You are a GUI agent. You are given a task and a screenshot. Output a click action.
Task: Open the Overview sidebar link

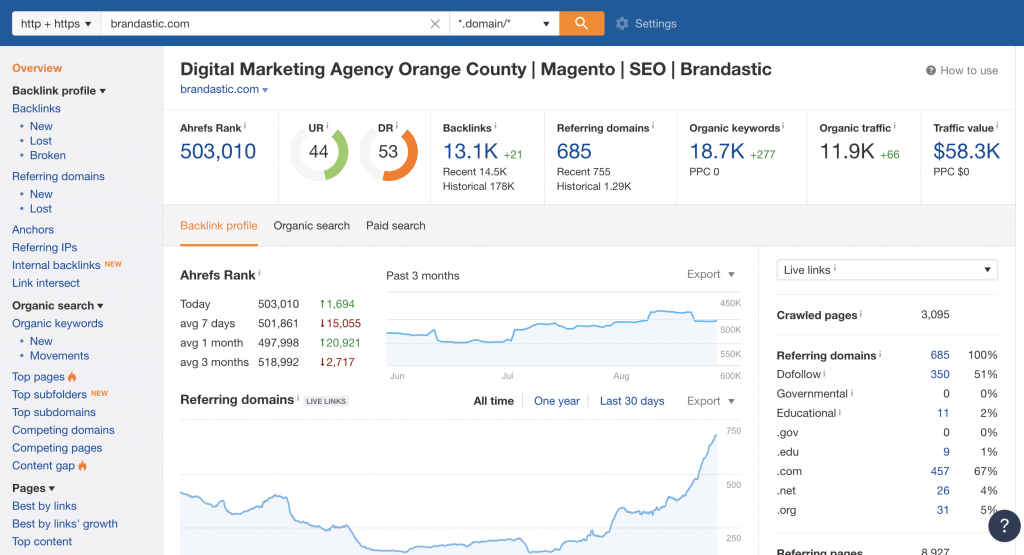click(x=37, y=68)
